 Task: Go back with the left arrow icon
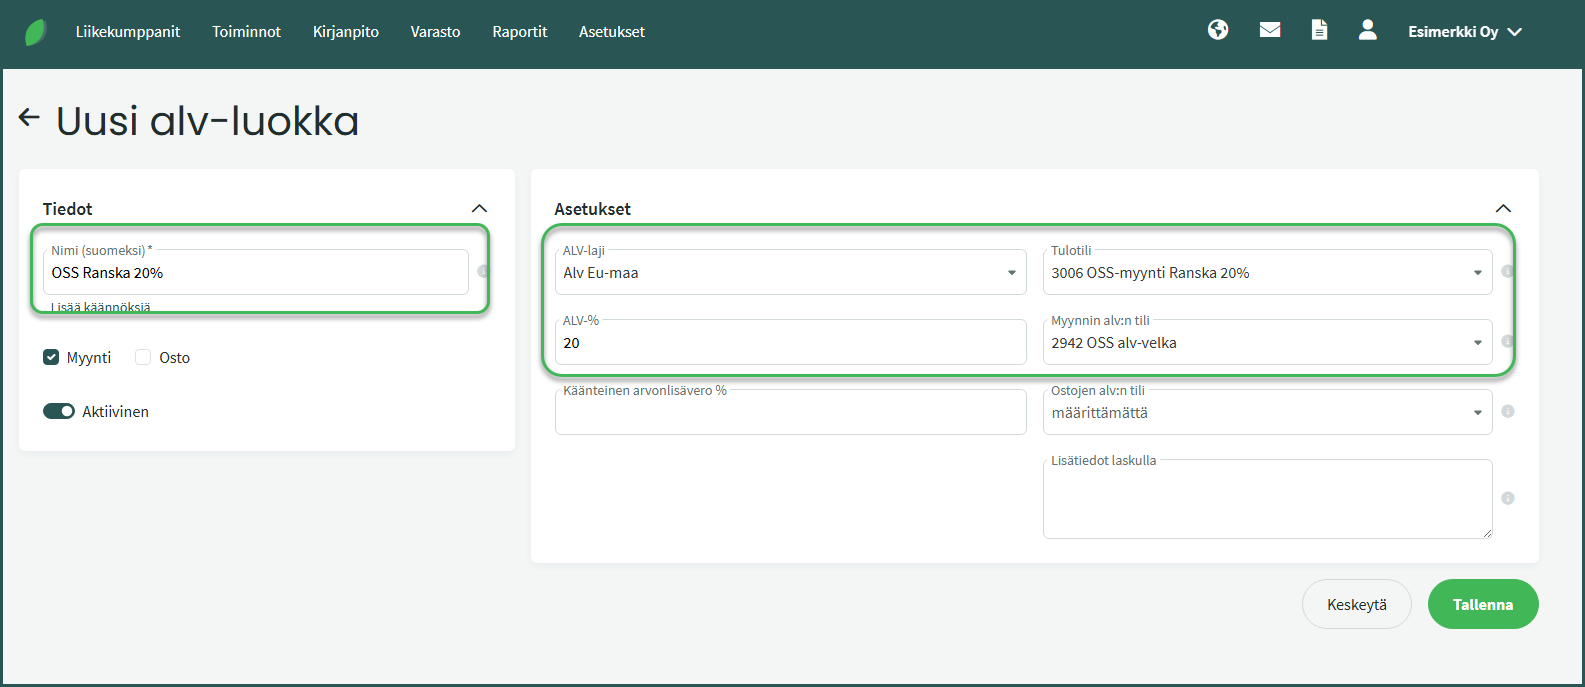coord(29,118)
